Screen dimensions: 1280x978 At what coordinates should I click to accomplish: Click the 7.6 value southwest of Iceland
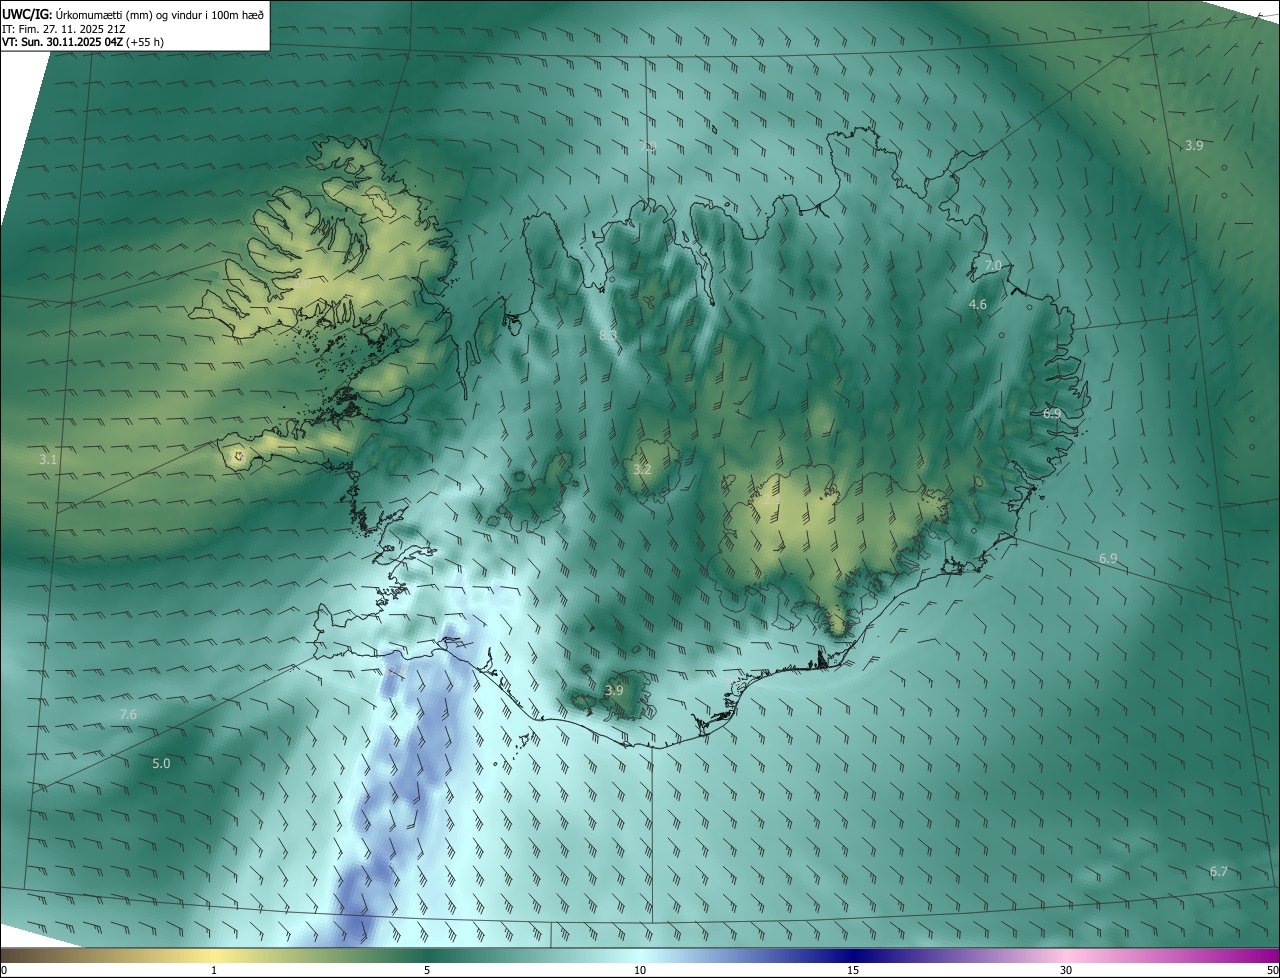click(128, 714)
